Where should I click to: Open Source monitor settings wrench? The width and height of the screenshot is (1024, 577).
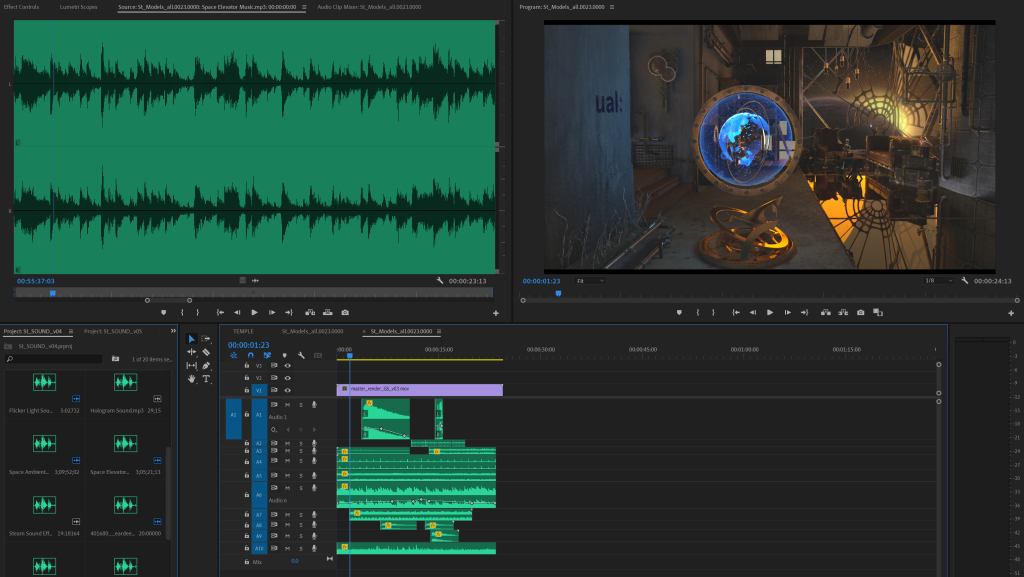440,281
